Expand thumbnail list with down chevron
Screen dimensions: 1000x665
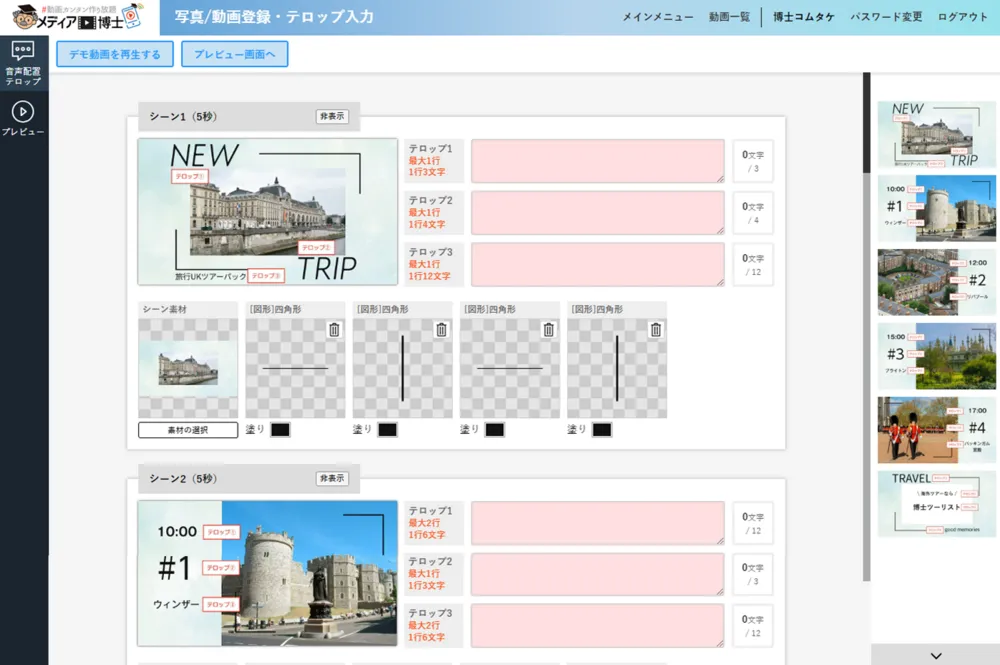click(x=935, y=655)
